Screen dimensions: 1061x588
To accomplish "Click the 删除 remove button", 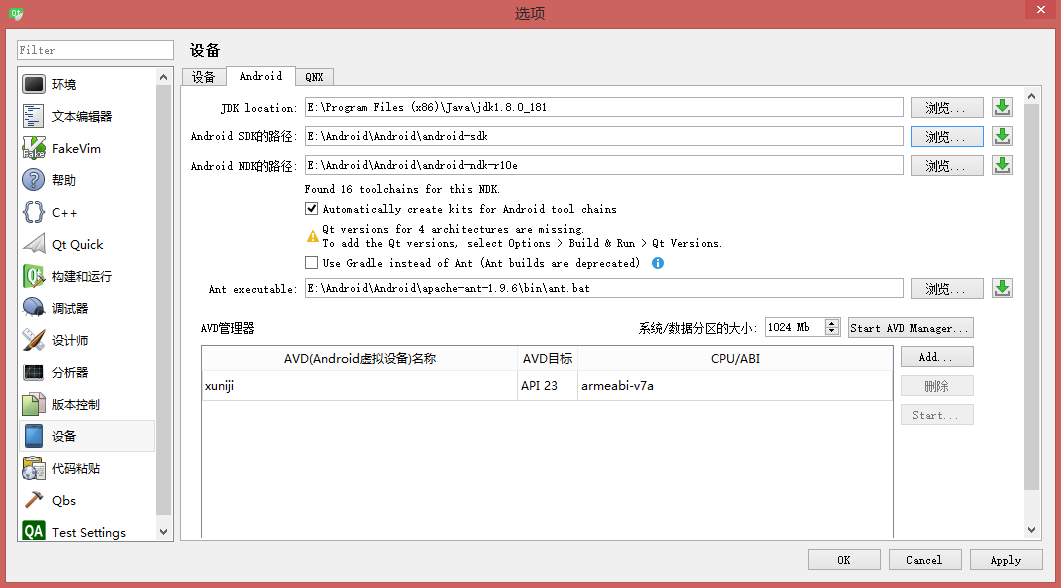I will point(937,386).
